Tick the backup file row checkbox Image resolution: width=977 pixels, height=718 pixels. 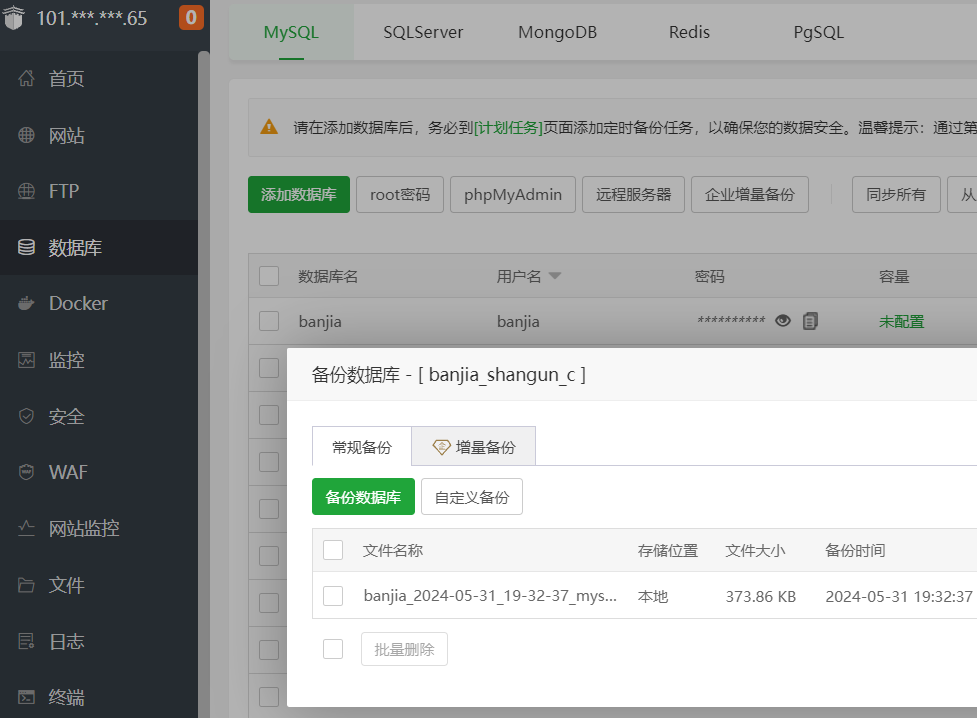click(x=333, y=596)
